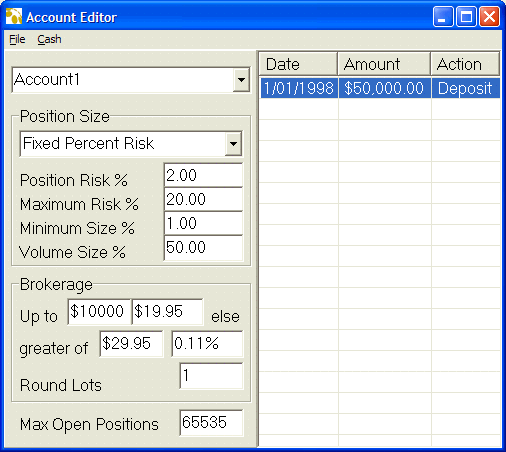Screen dimensions: 506x452
Task: Click the Volume Size % label
Action: pos(73,252)
